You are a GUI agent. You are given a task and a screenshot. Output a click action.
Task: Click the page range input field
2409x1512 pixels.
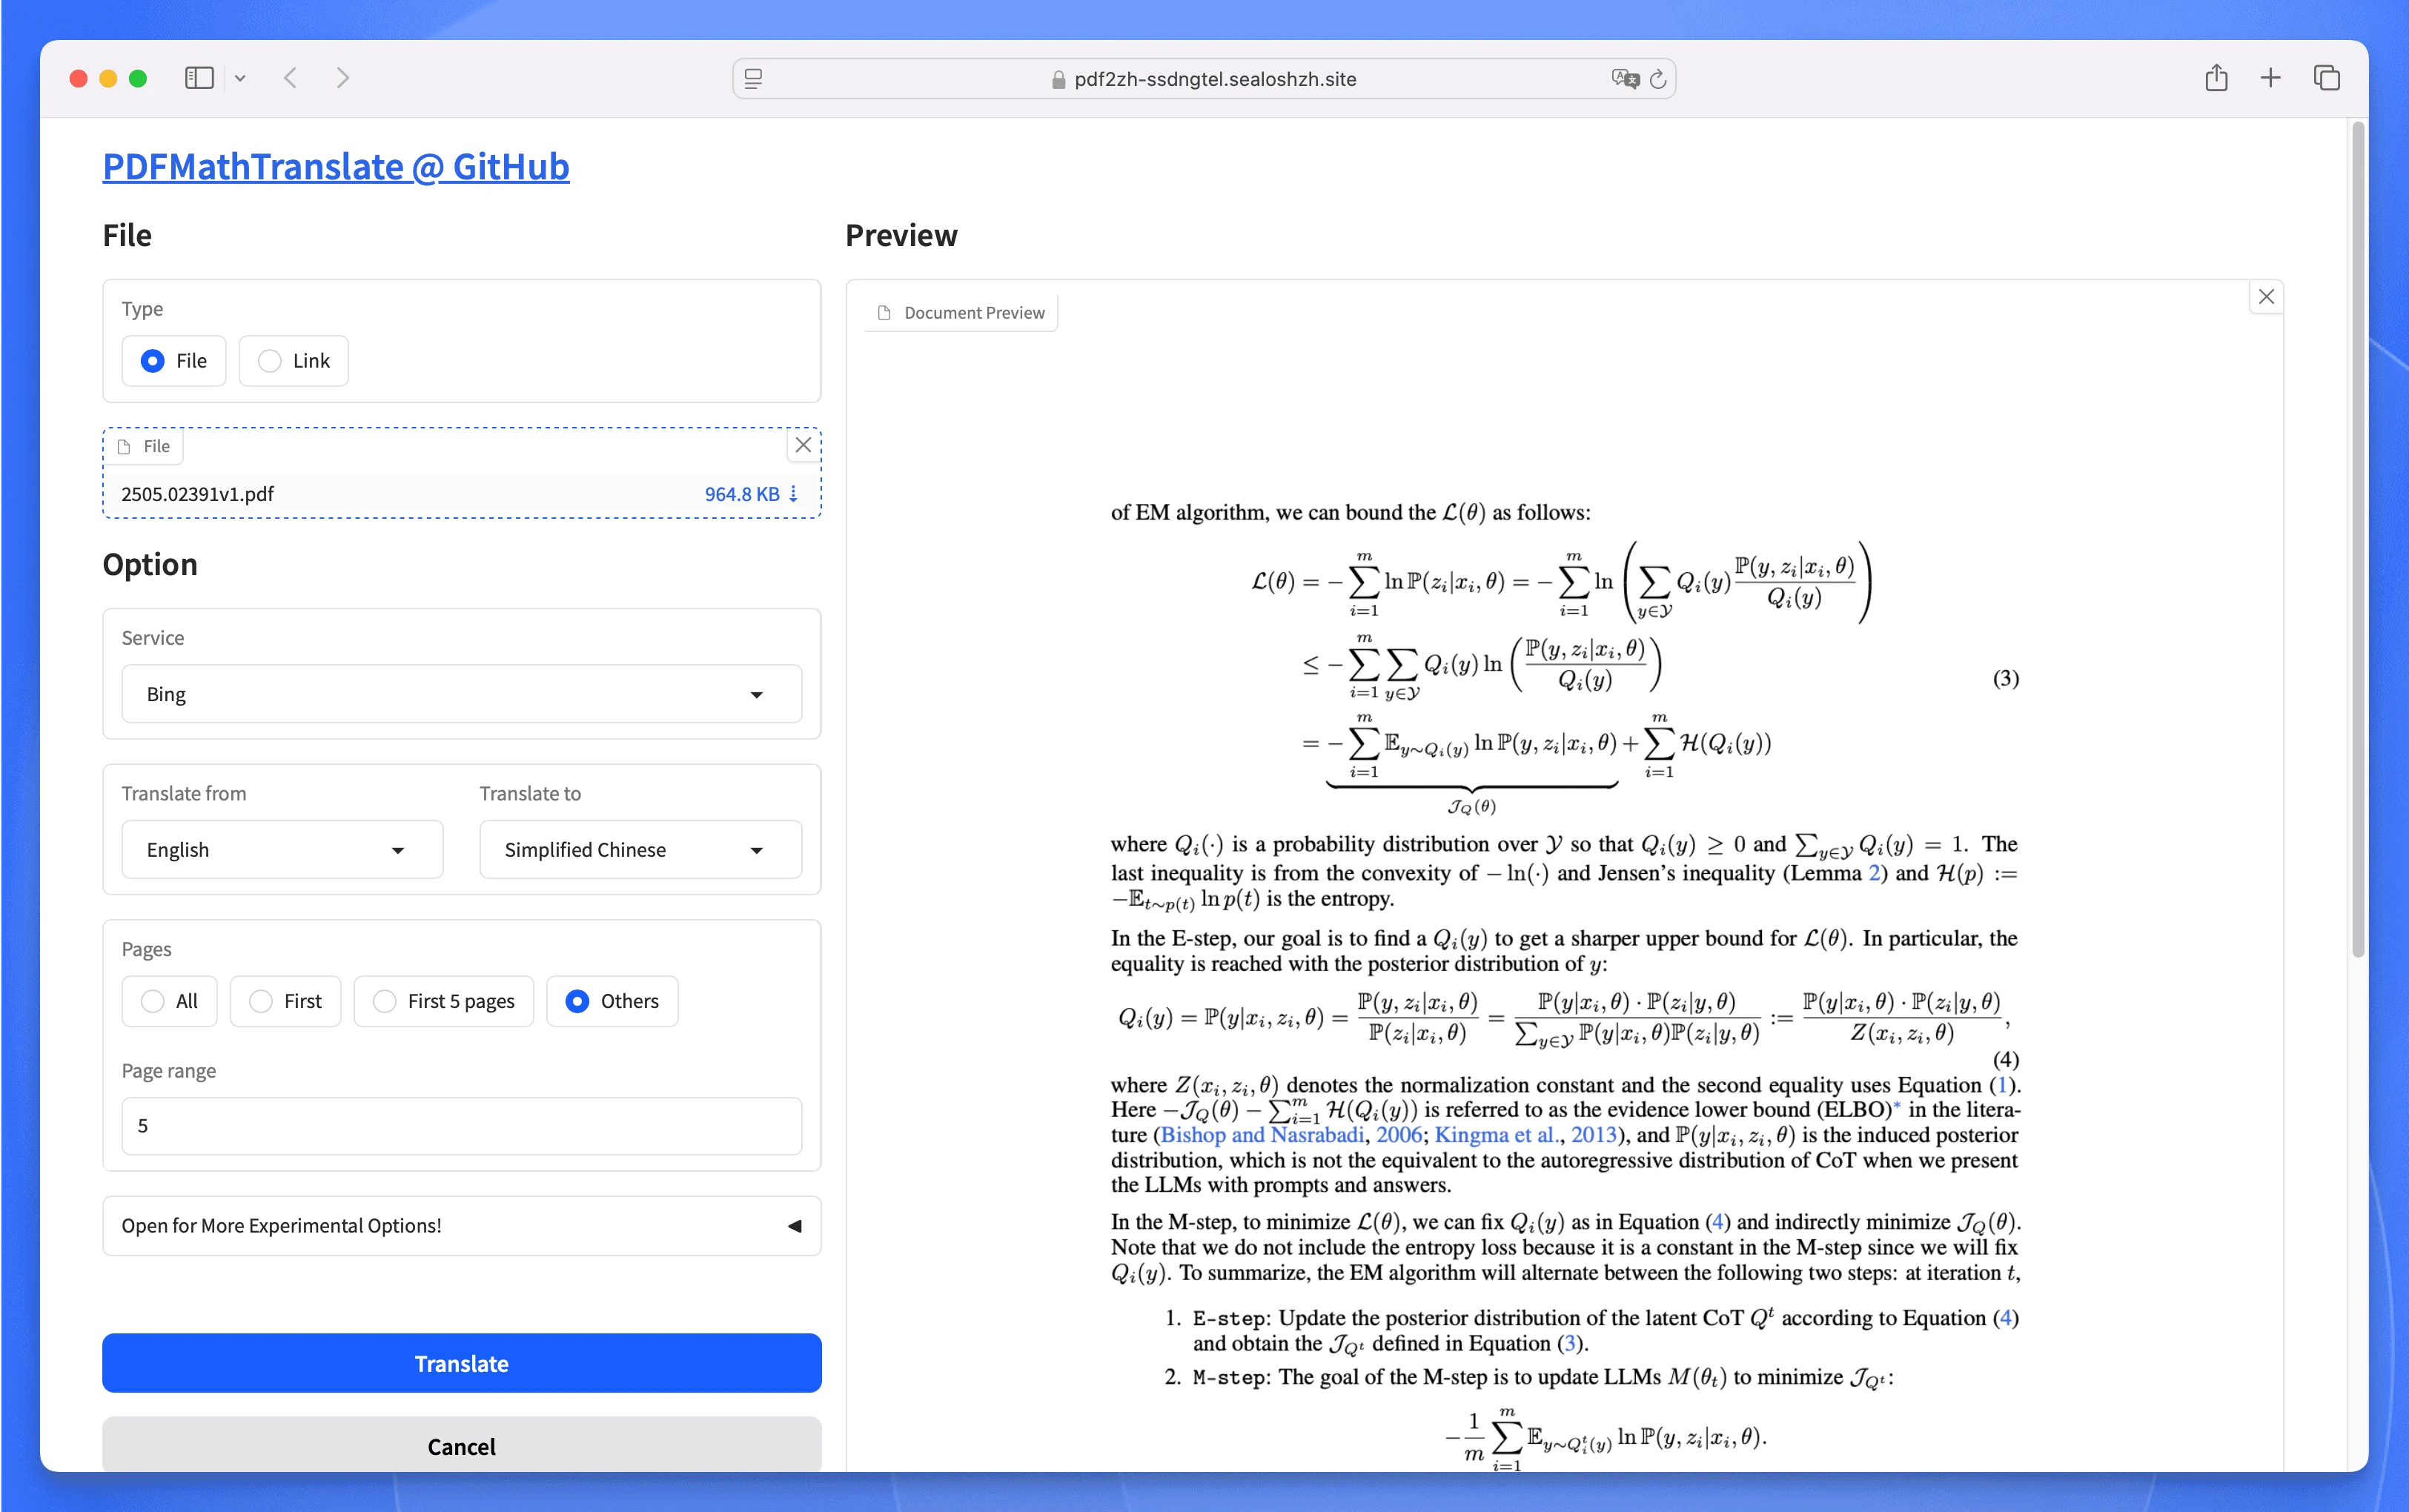coord(460,1125)
